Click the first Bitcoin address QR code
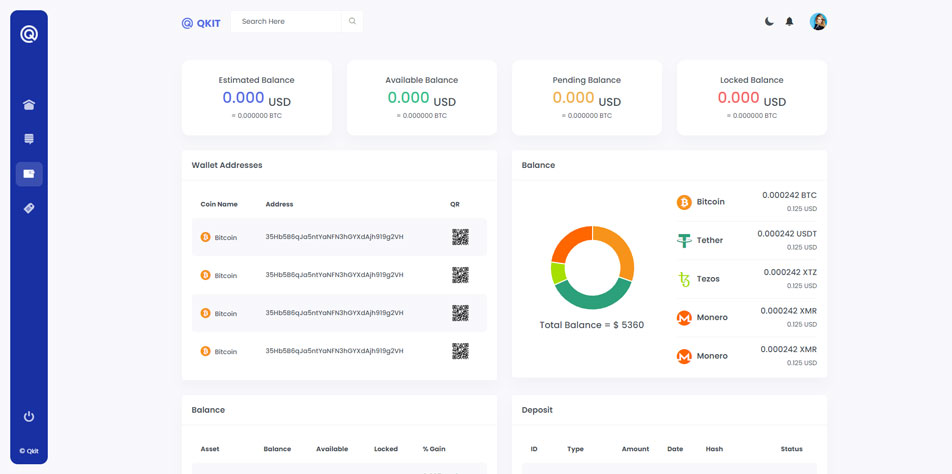 point(460,237)
